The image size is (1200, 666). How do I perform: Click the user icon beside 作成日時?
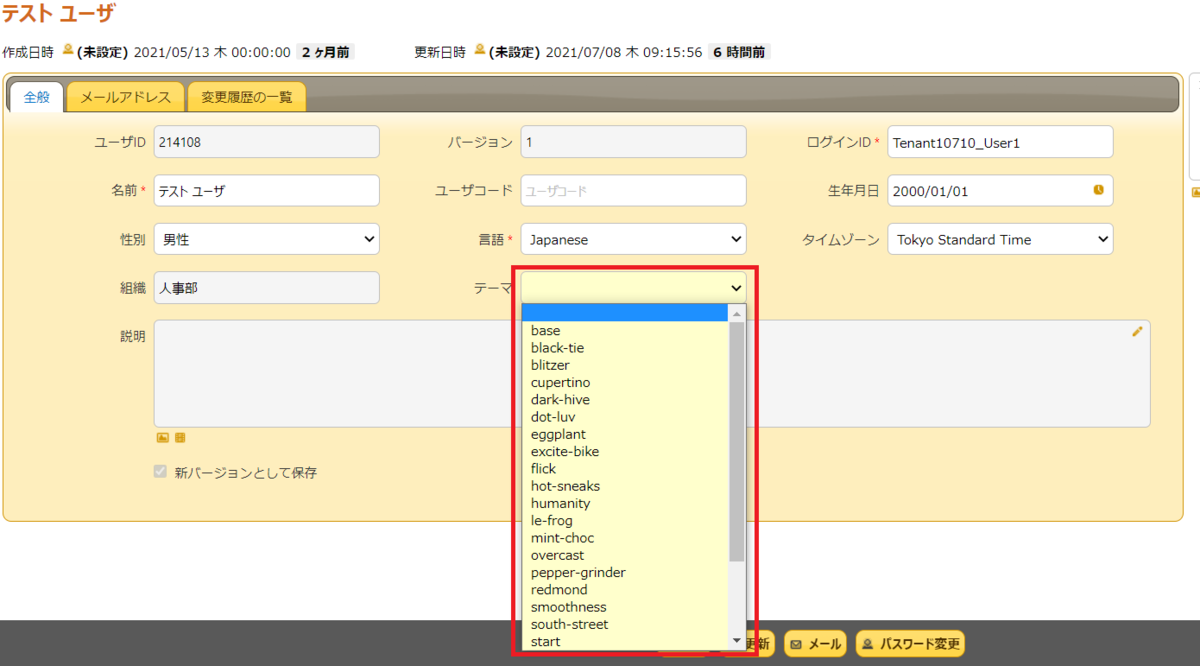click(68, 50)
